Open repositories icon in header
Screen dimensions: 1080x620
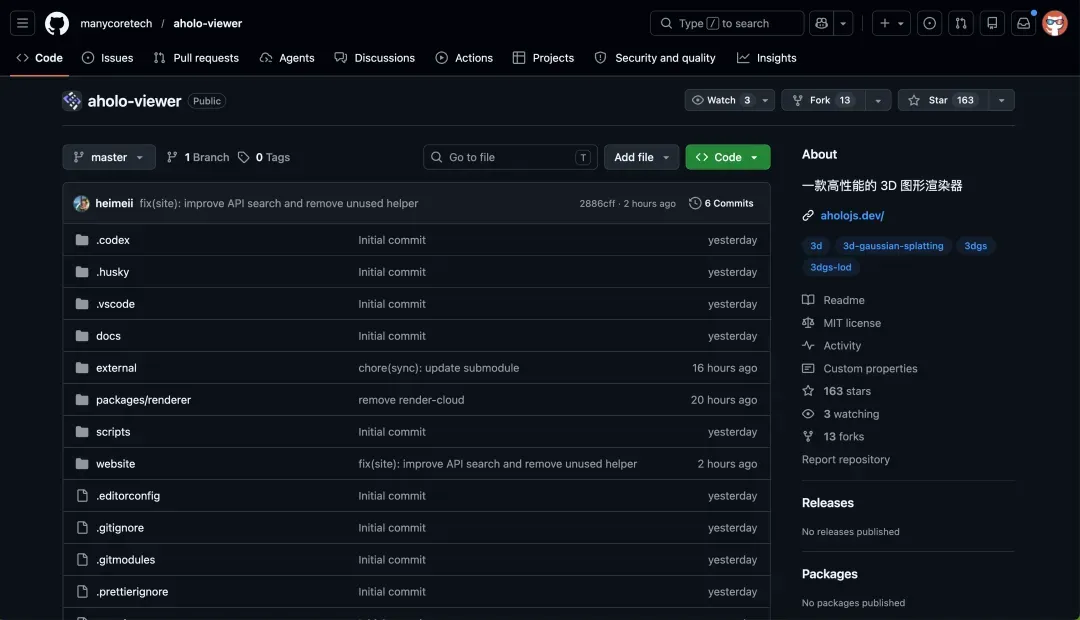coord(992,23)
